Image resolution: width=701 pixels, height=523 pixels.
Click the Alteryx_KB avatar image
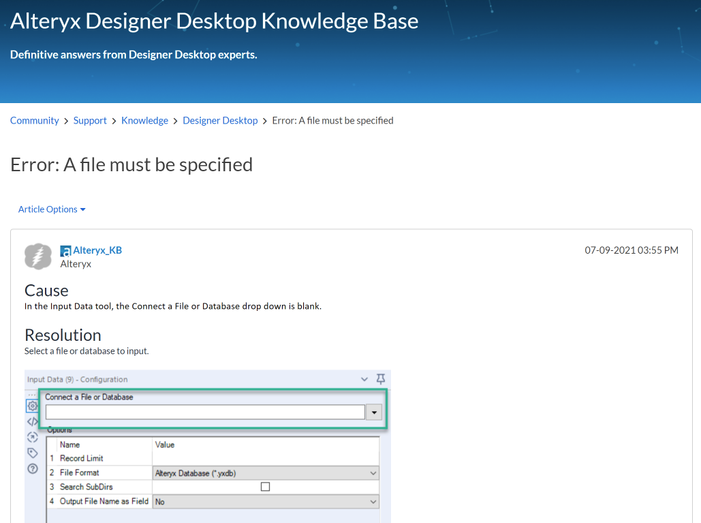click(x=38, y=257)
